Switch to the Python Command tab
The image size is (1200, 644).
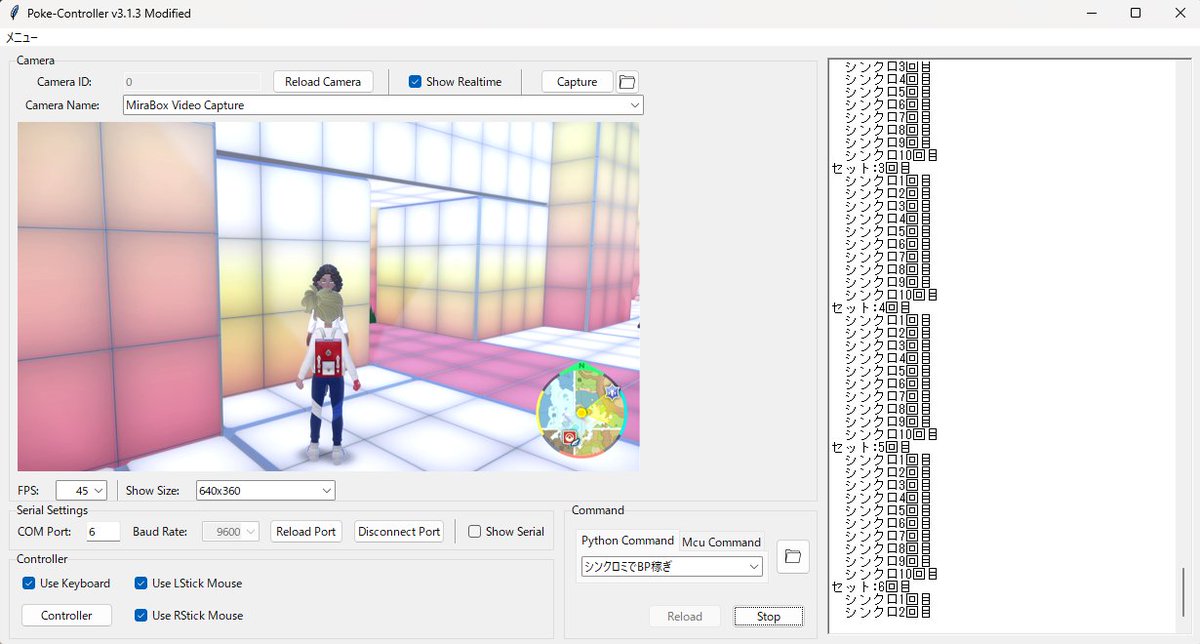tap(628, 541)
